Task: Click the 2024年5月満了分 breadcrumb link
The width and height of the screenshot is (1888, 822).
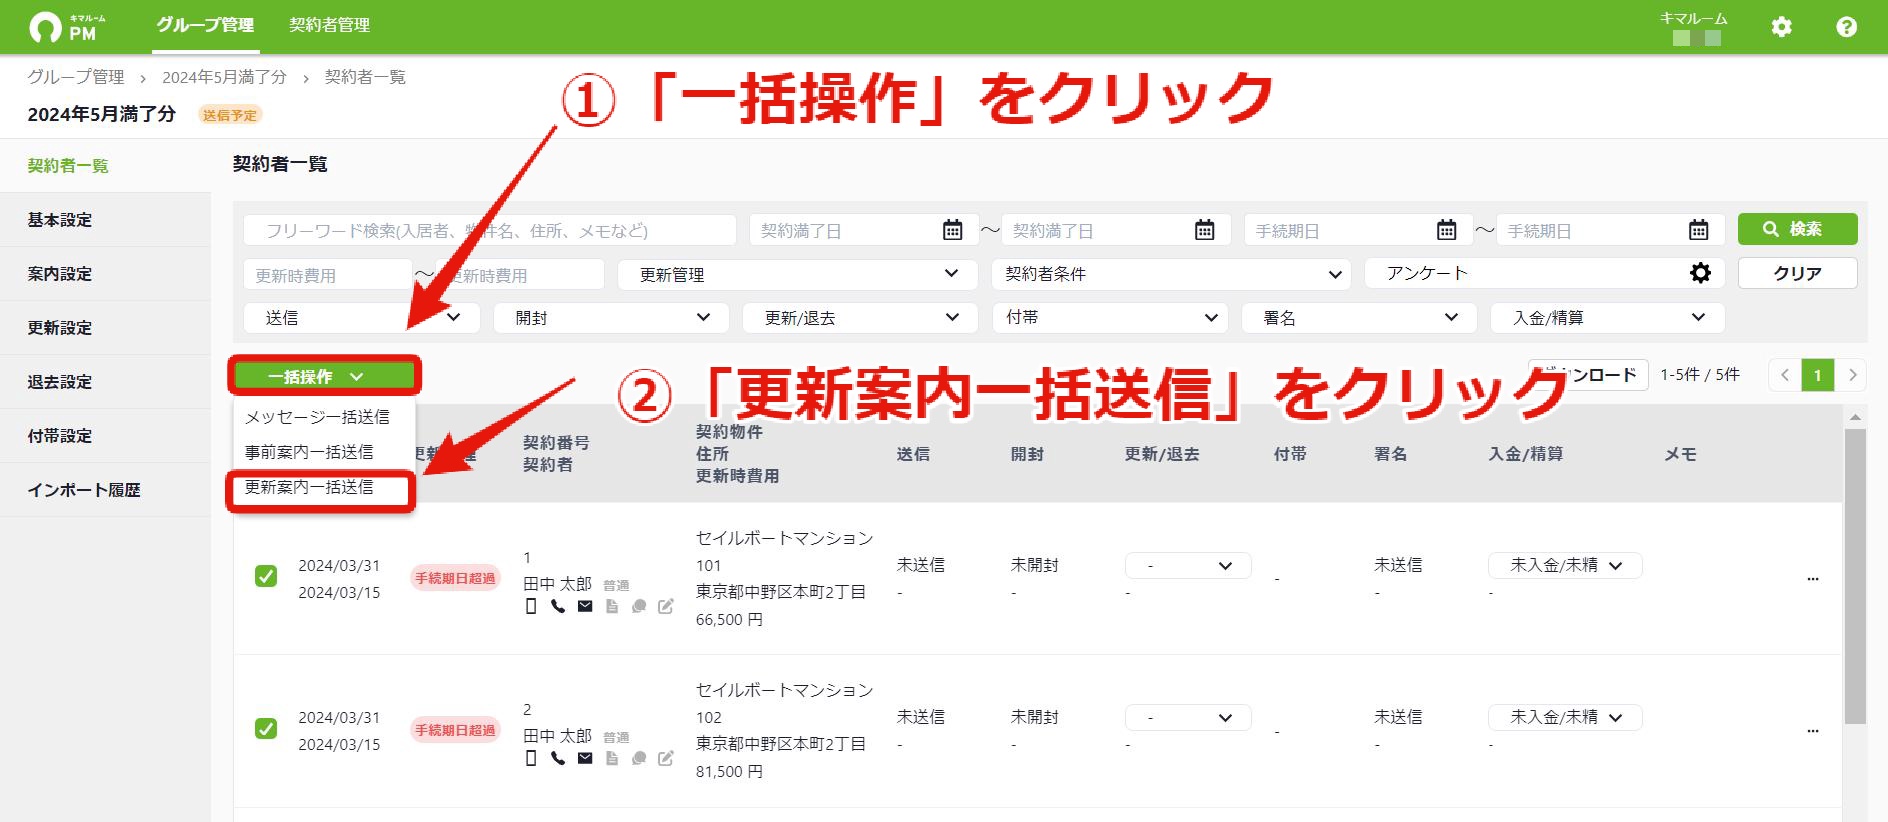Action: click(224, 77)
